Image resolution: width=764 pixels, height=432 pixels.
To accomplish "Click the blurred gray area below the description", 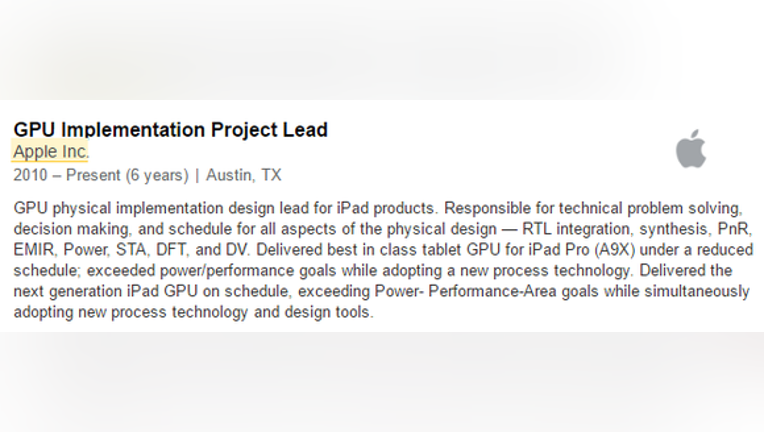I will point(382,382).
